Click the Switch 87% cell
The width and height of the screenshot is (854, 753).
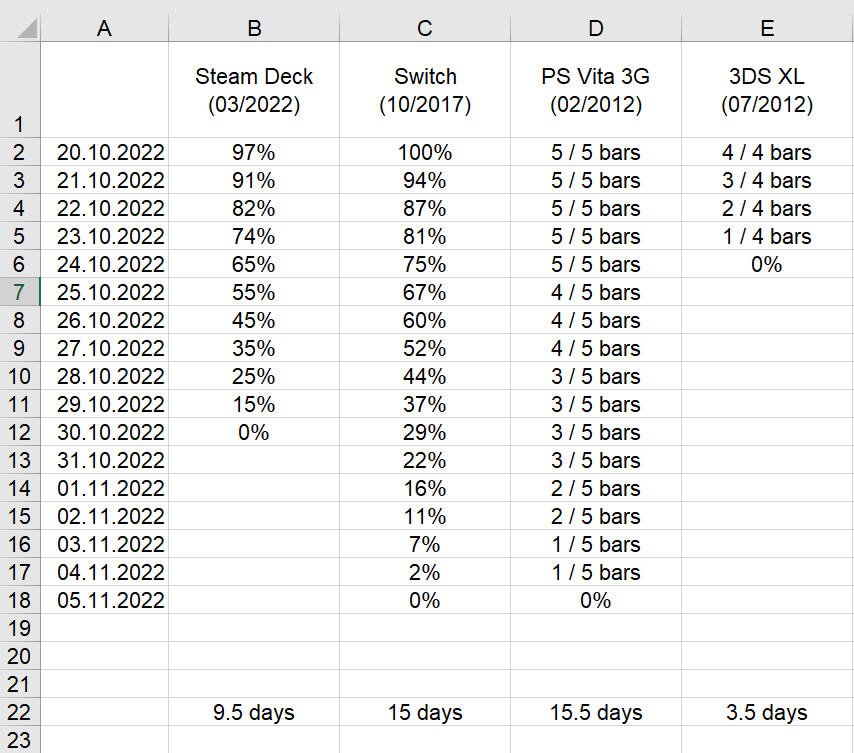coord(425,208)
